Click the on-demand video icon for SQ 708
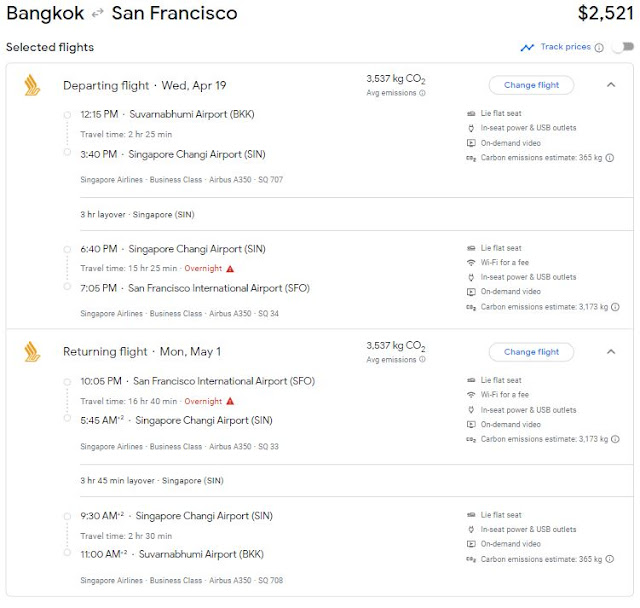Image resolution: width=640 pixels, height=608 pixels. click(x=471, y=544)
